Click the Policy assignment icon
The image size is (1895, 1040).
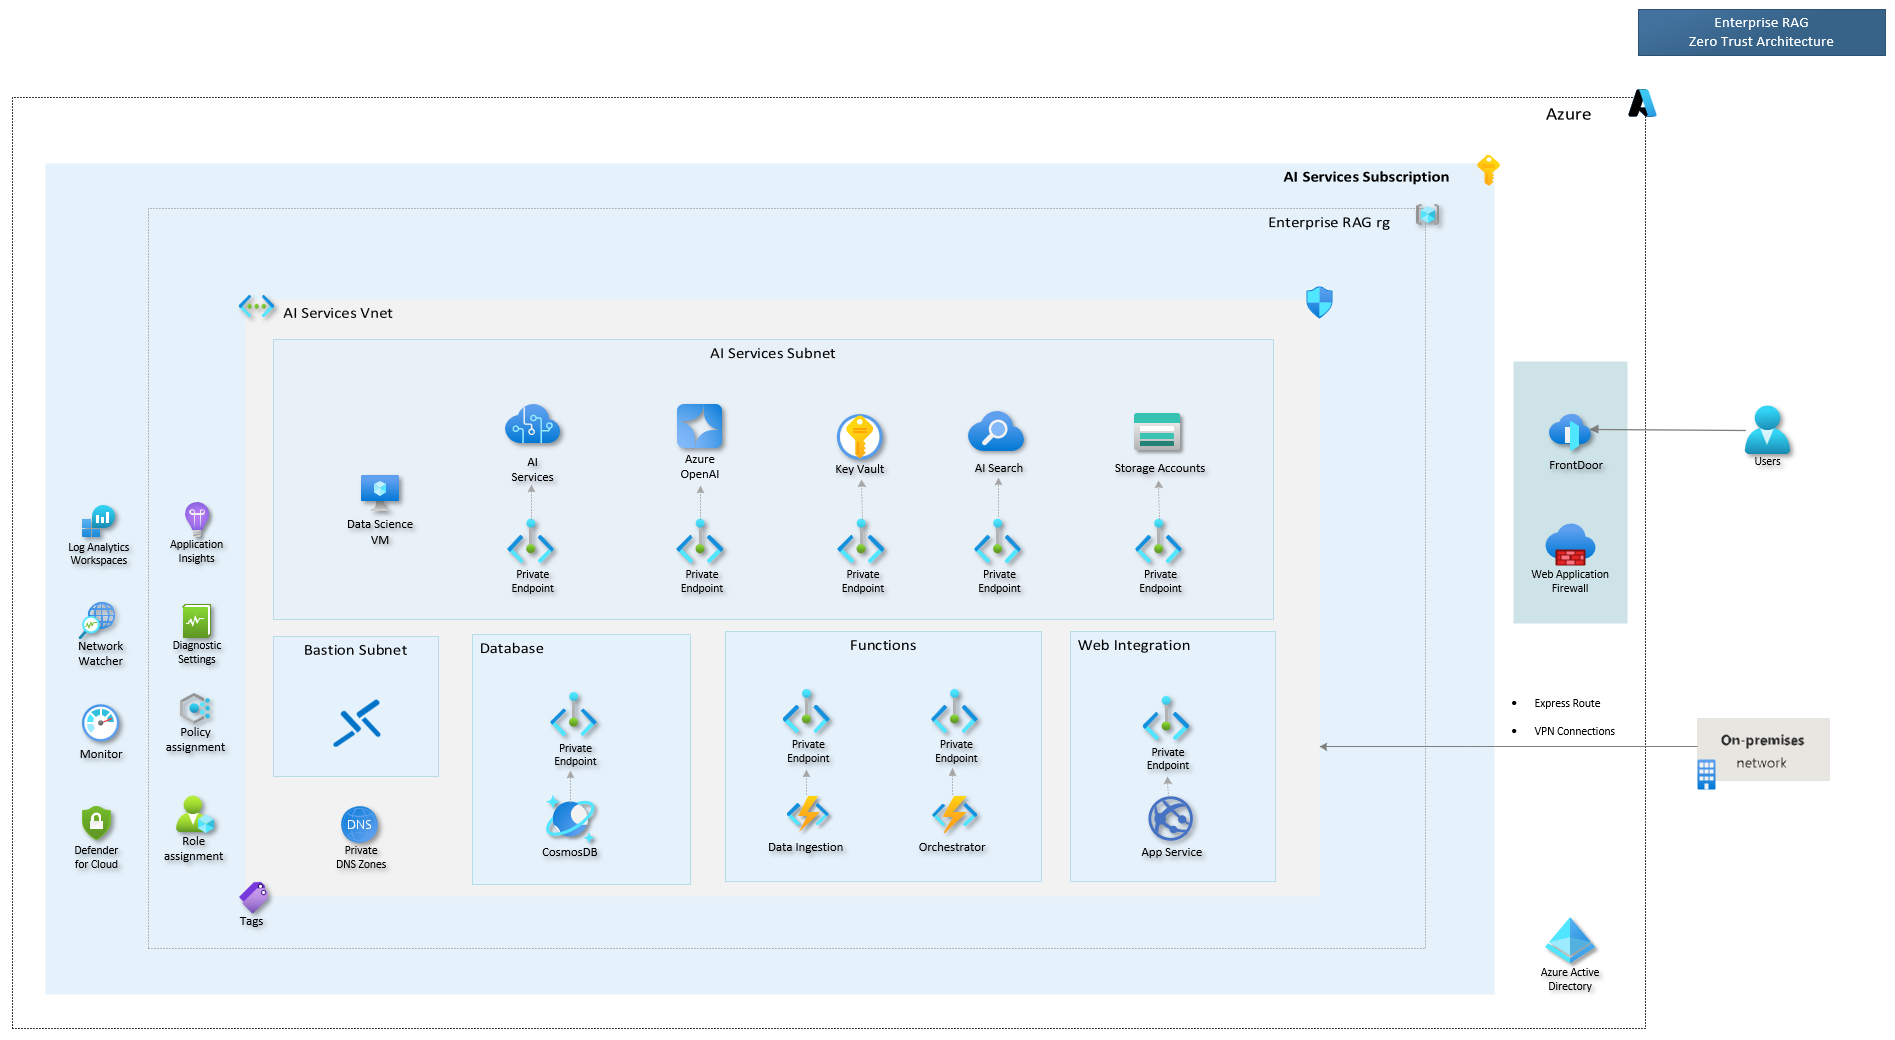pos(195,709)
